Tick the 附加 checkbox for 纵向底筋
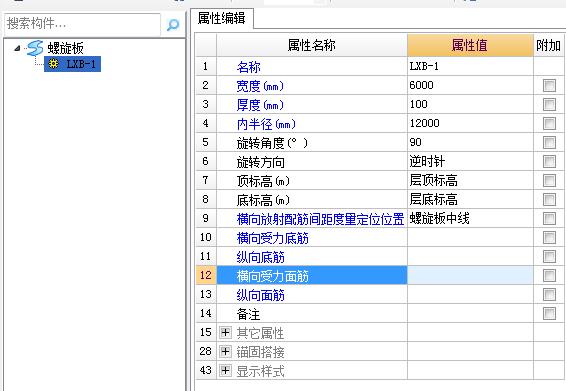 [x=549, y=257]
